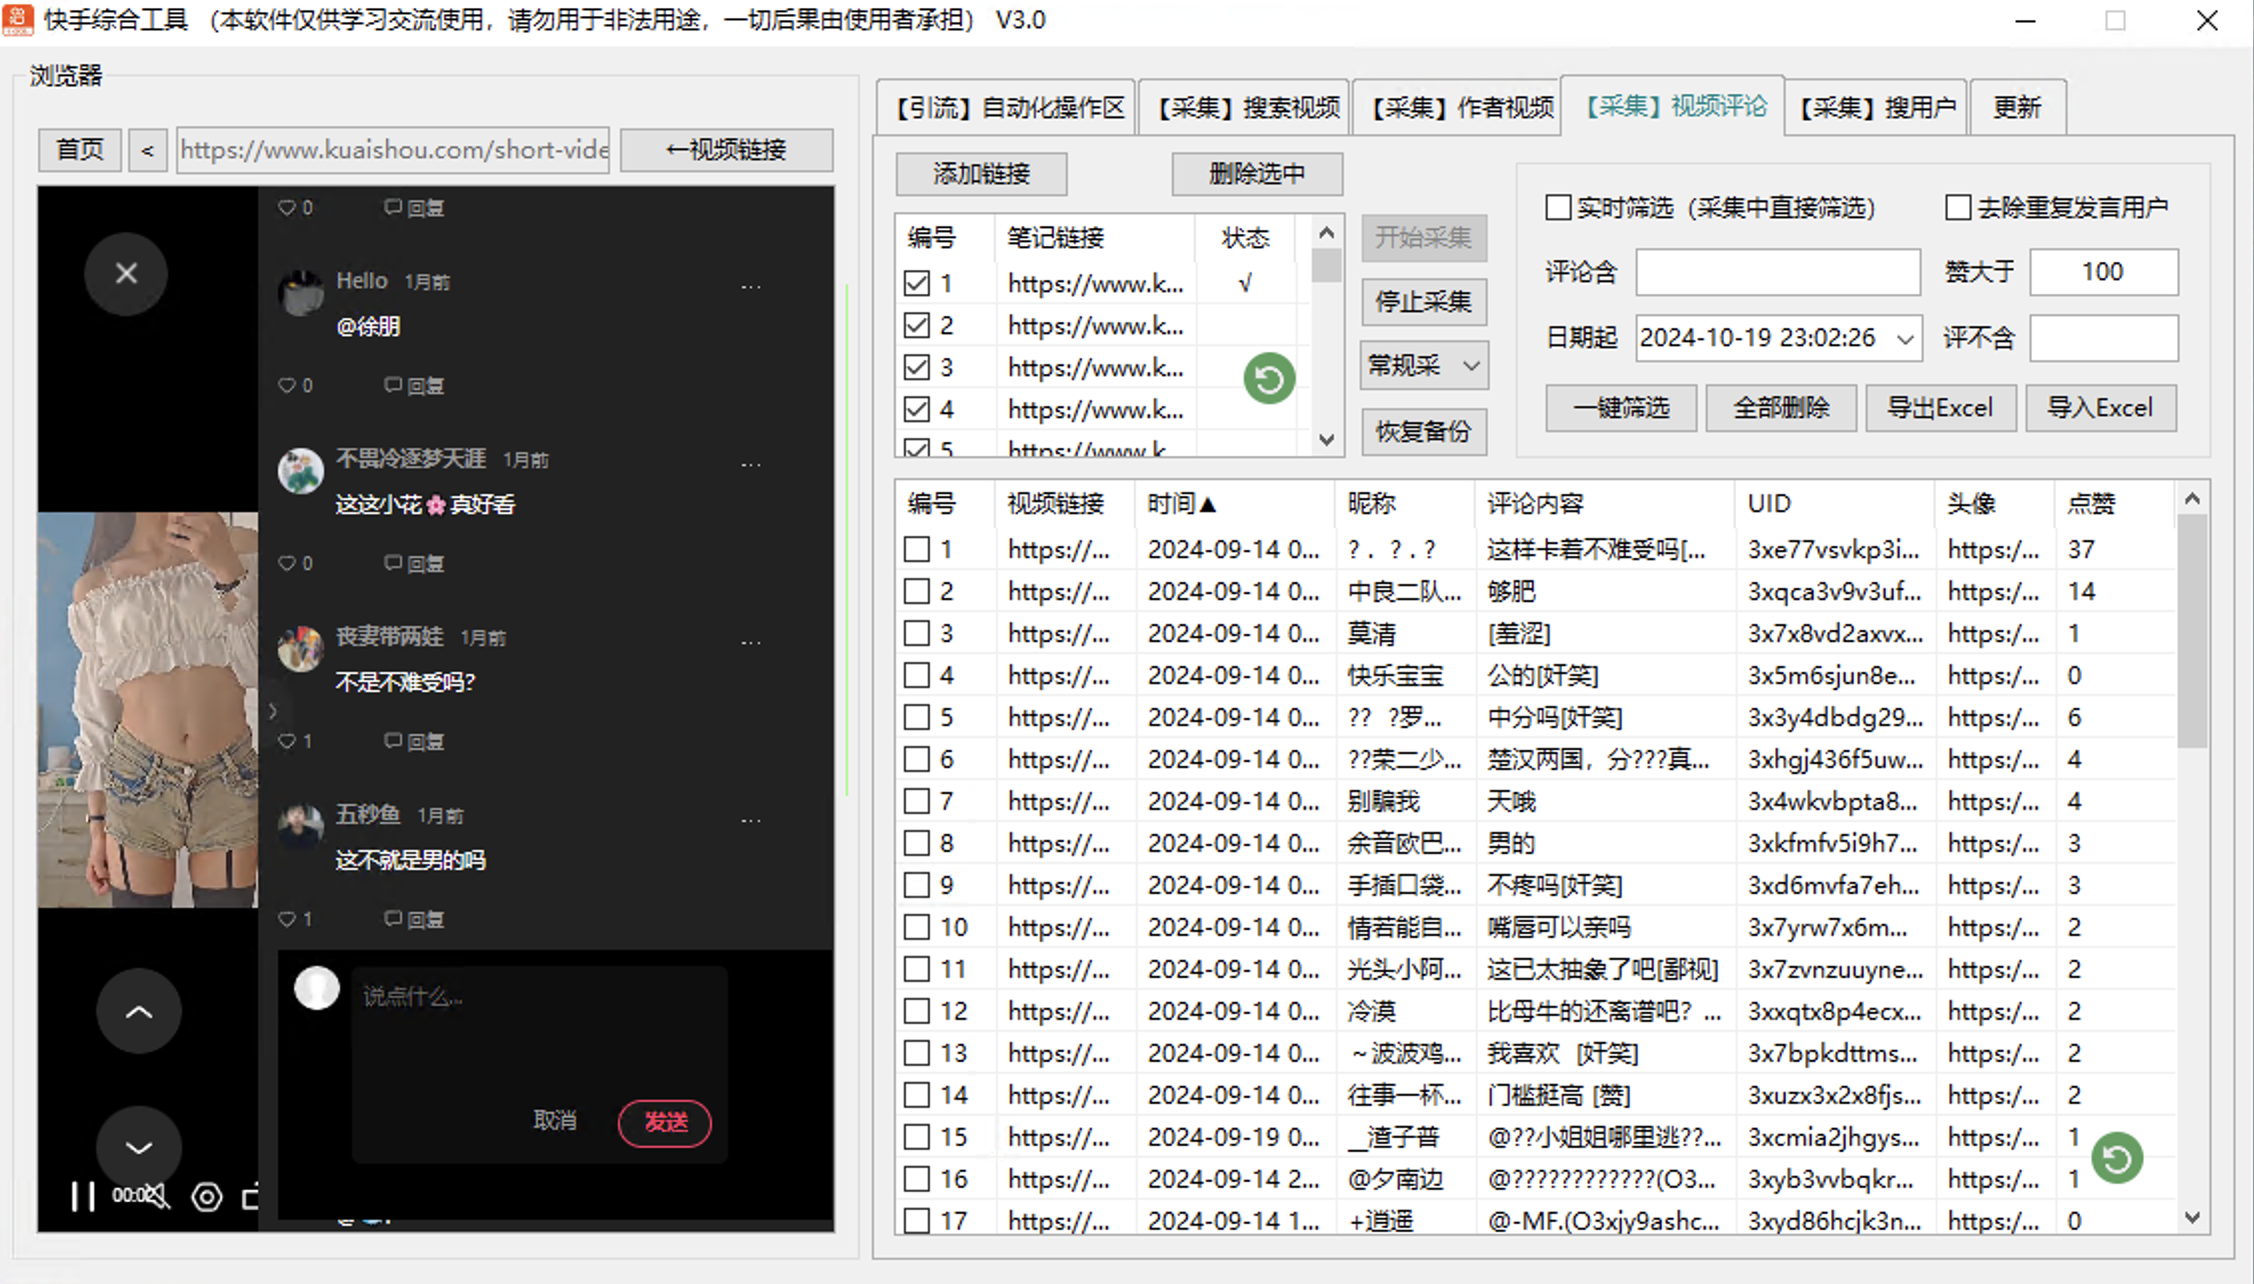The image size is (2254, 1284).
Task: Open the 常规采 collection mode dropdown
Action: (x=1423, y=366)
